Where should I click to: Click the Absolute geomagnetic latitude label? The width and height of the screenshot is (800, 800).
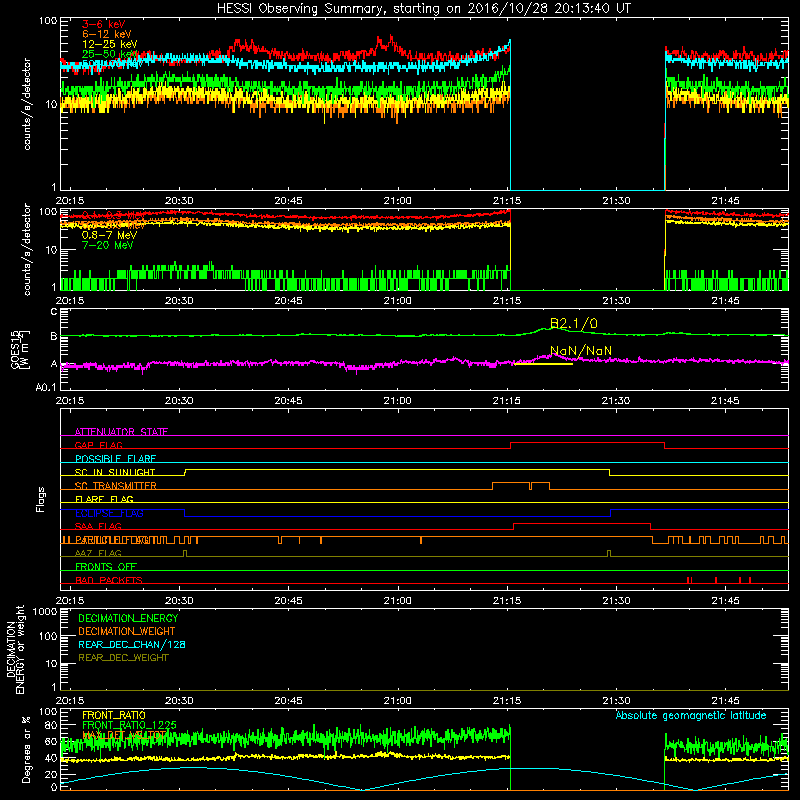click(691, 715)
